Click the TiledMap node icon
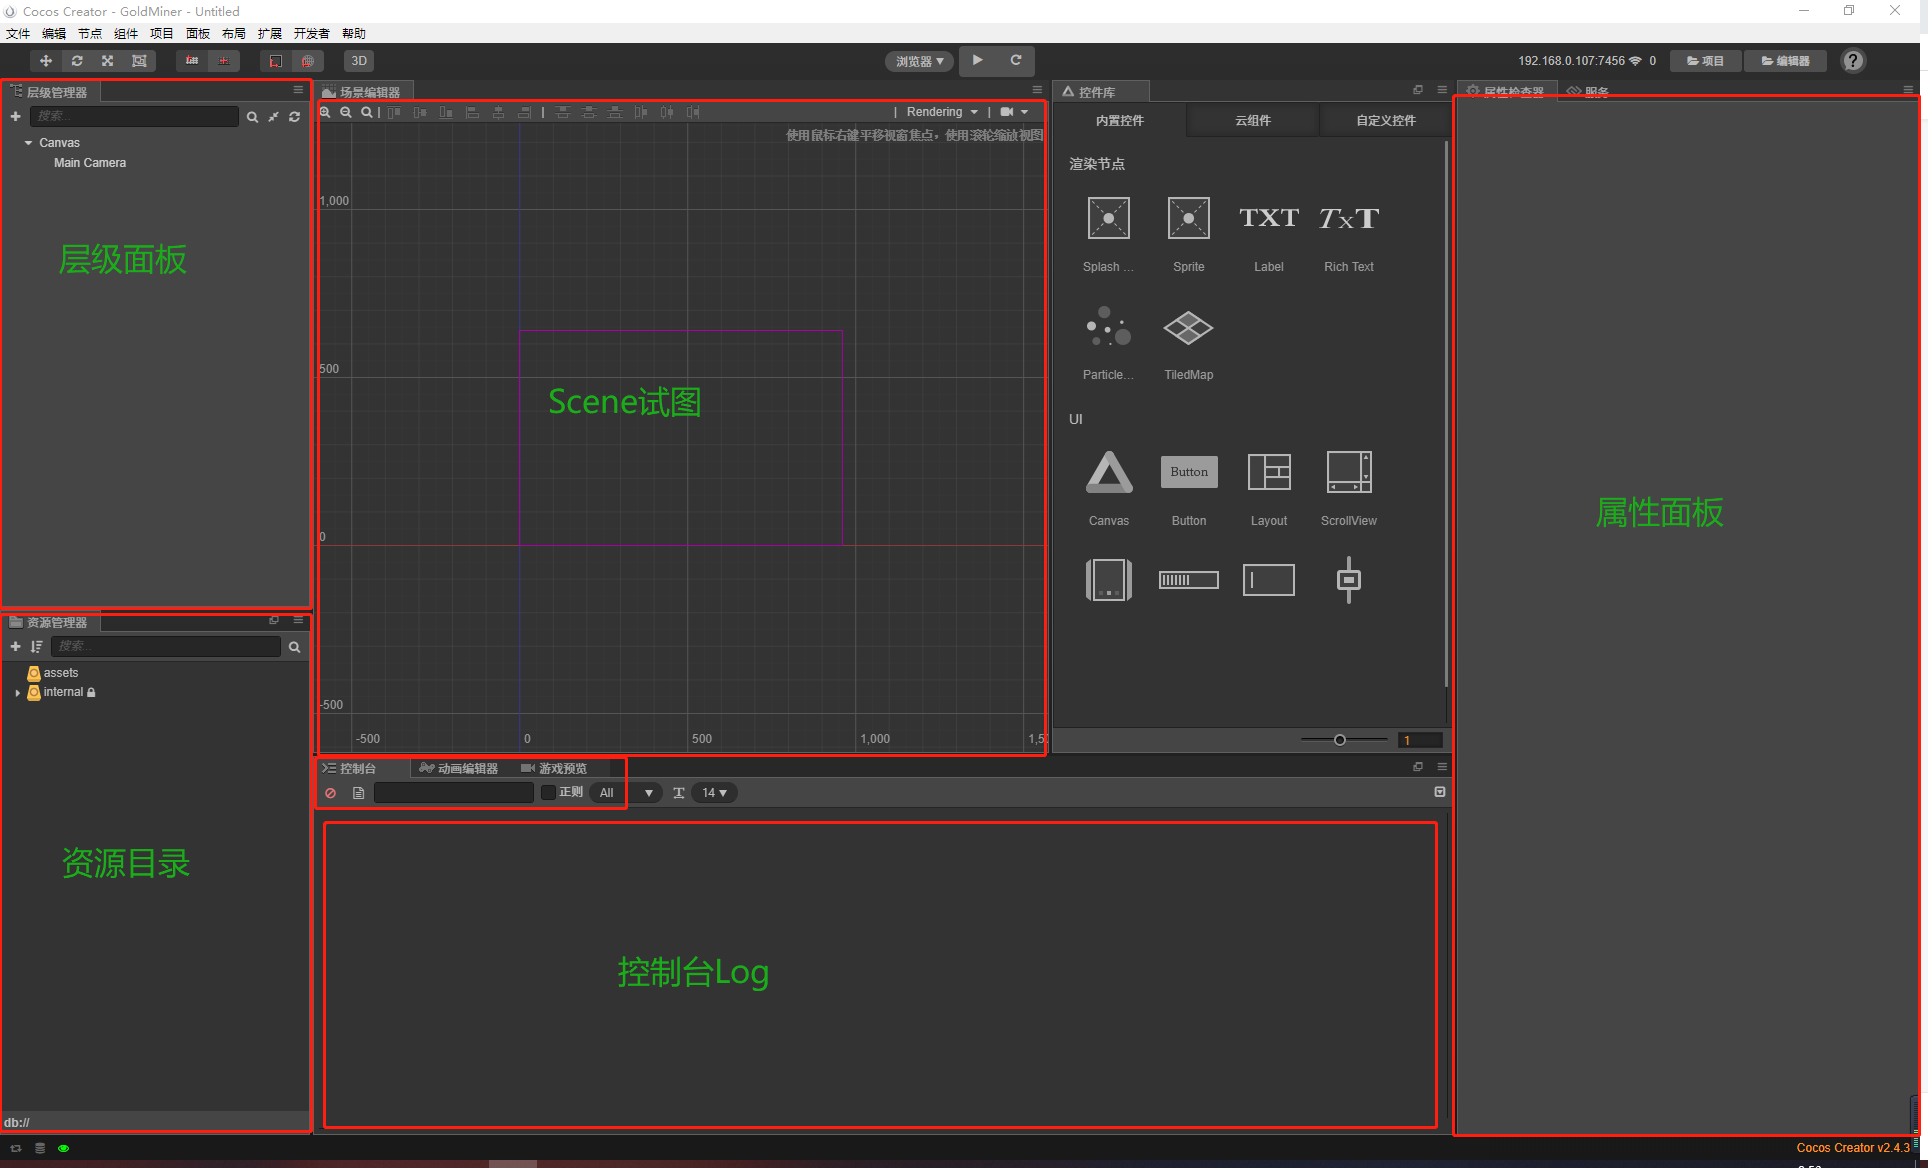The height and width of the screenshot is (1168, 1928). pyautogui.click(x=1188, y=329)
